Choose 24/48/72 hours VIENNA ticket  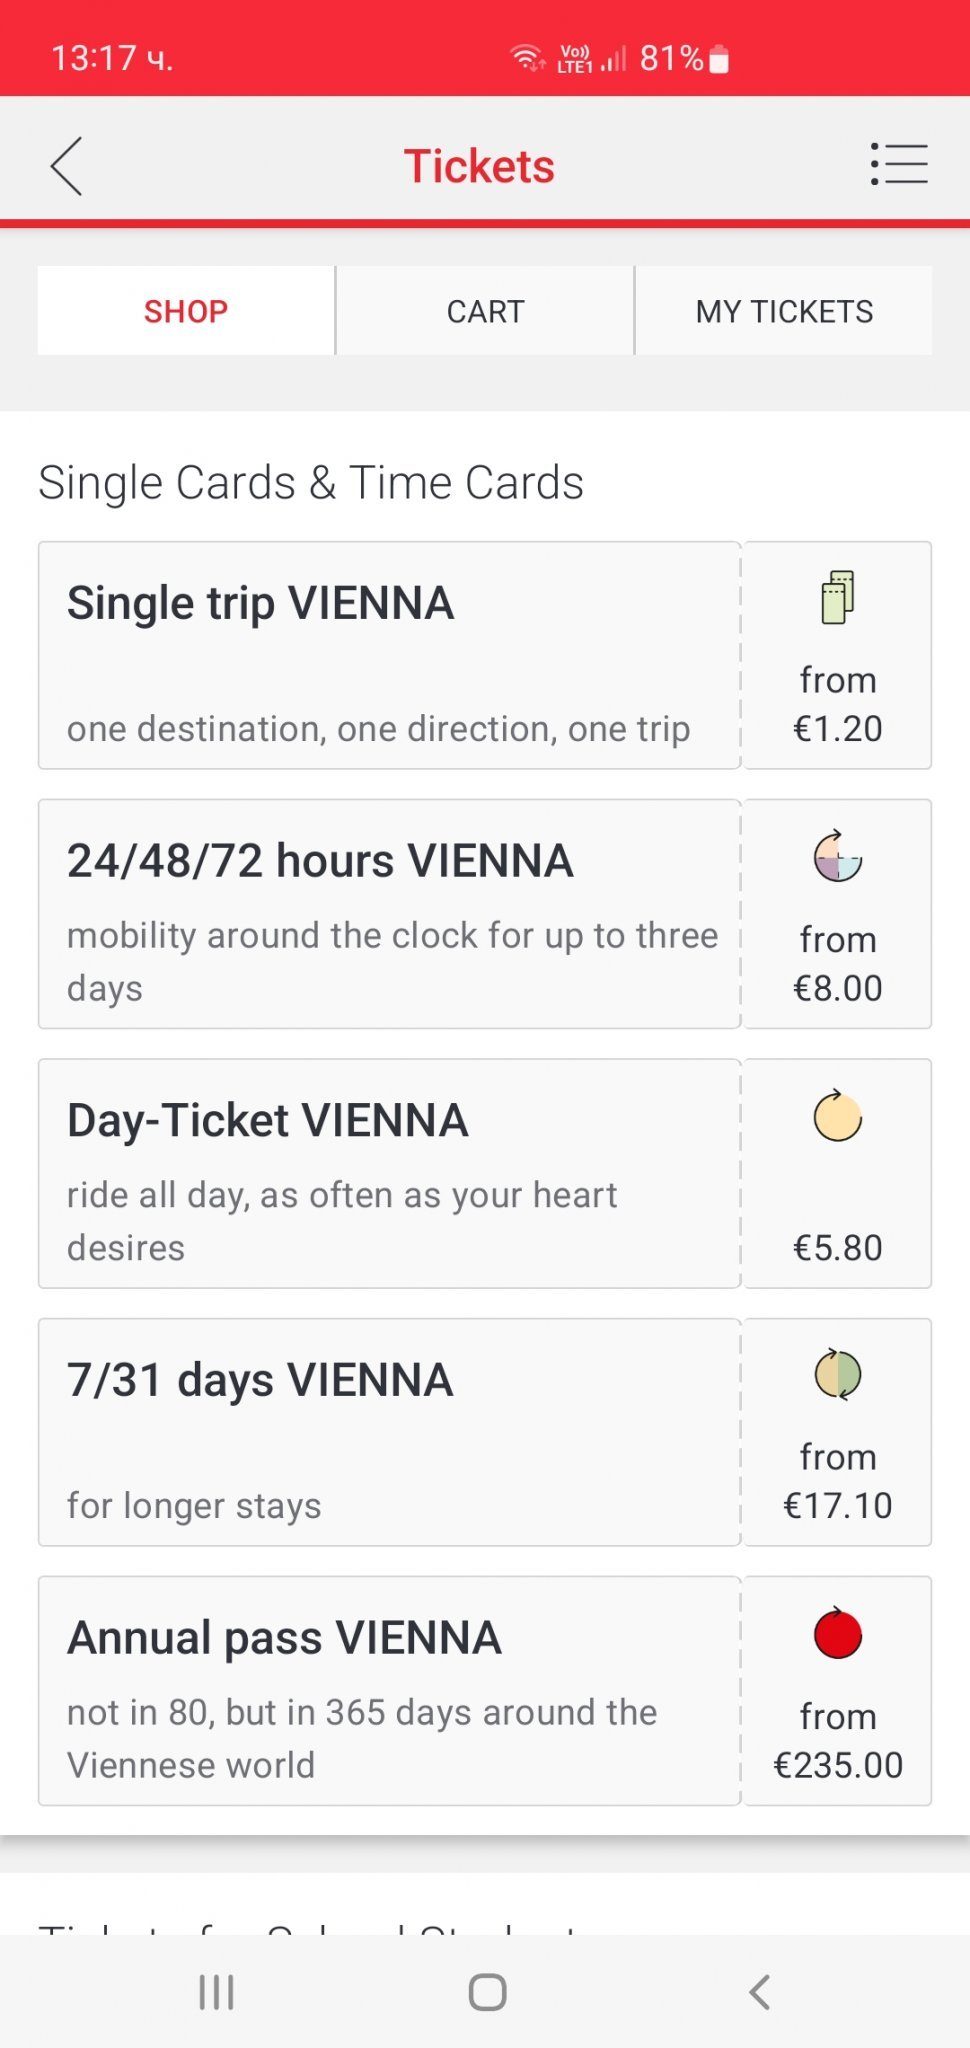[389, 914]
